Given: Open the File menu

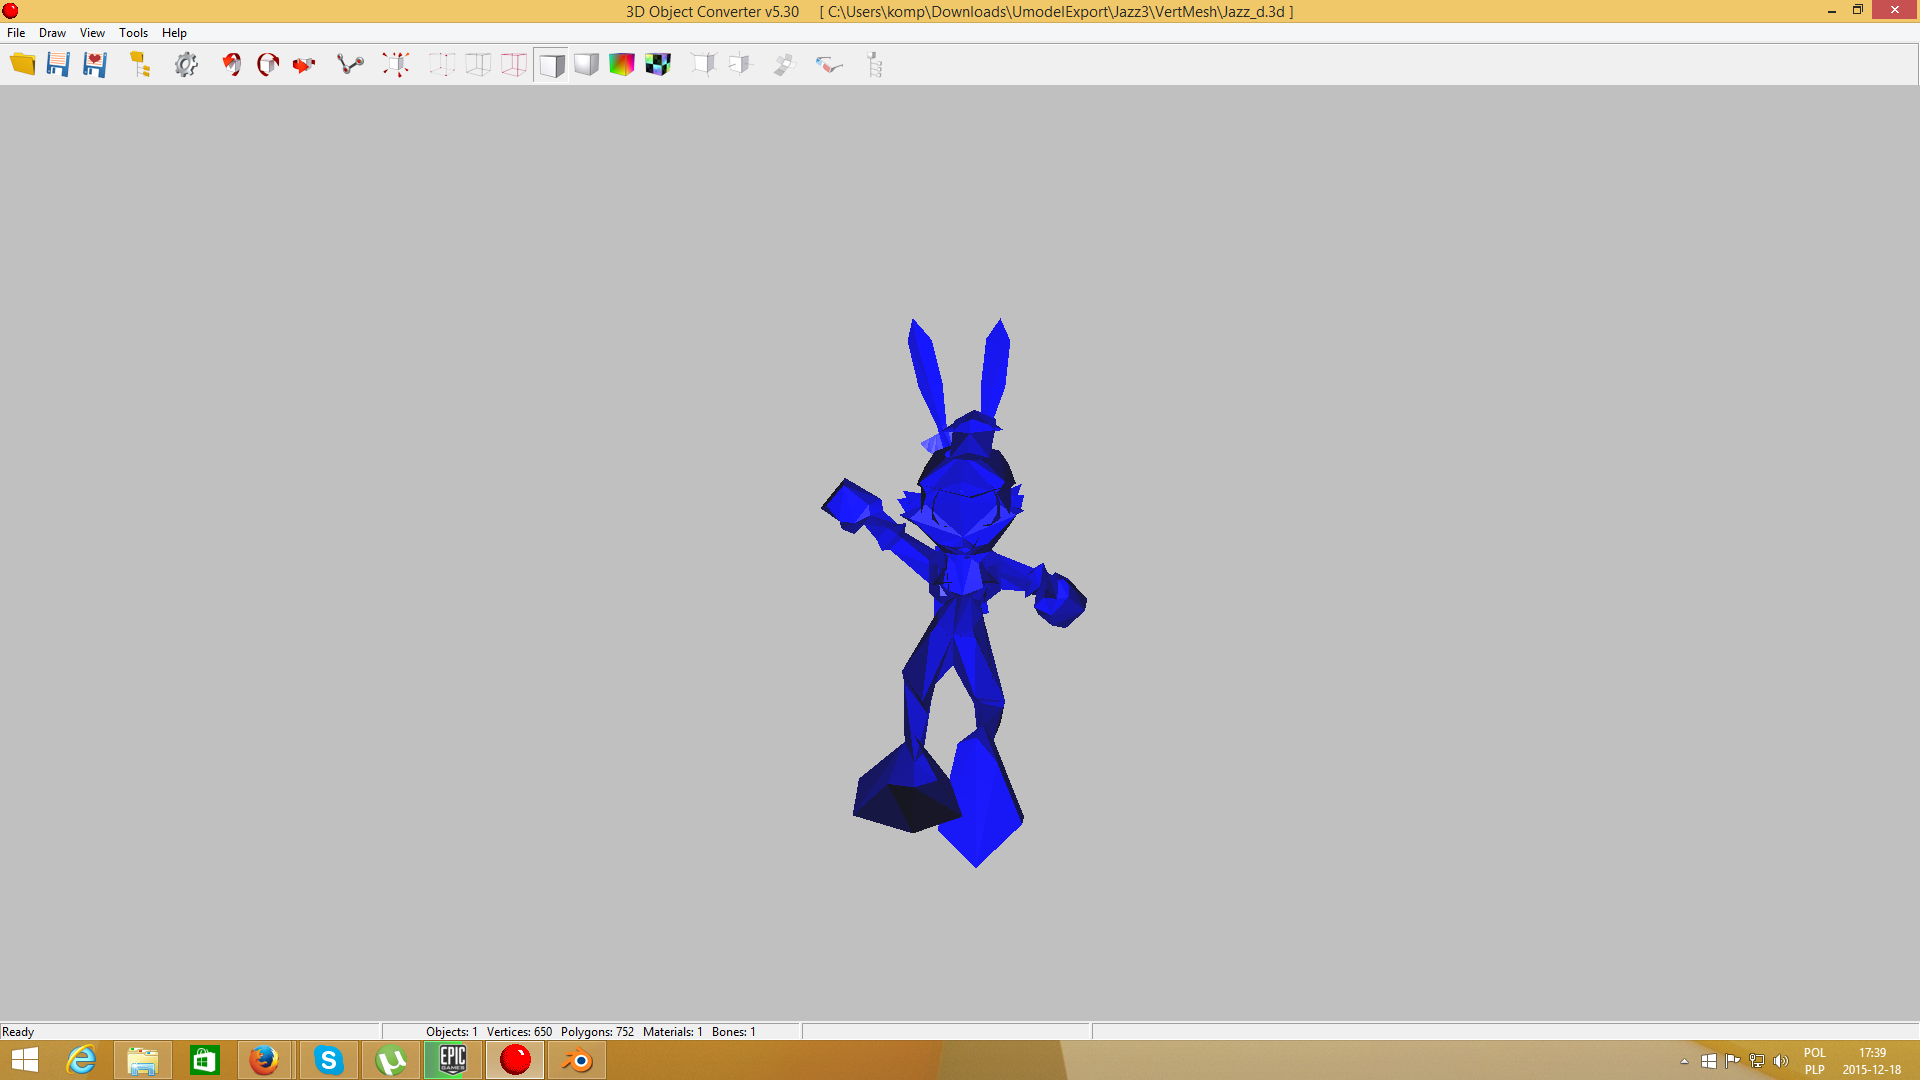Looking at the screenshot, I should (x=16, y=33).
